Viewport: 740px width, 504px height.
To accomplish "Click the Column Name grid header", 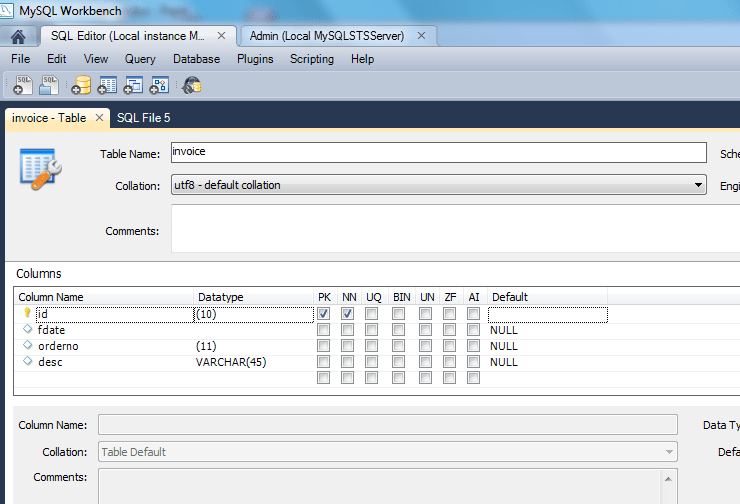I will pyautogui.click(x=104, y=297).
